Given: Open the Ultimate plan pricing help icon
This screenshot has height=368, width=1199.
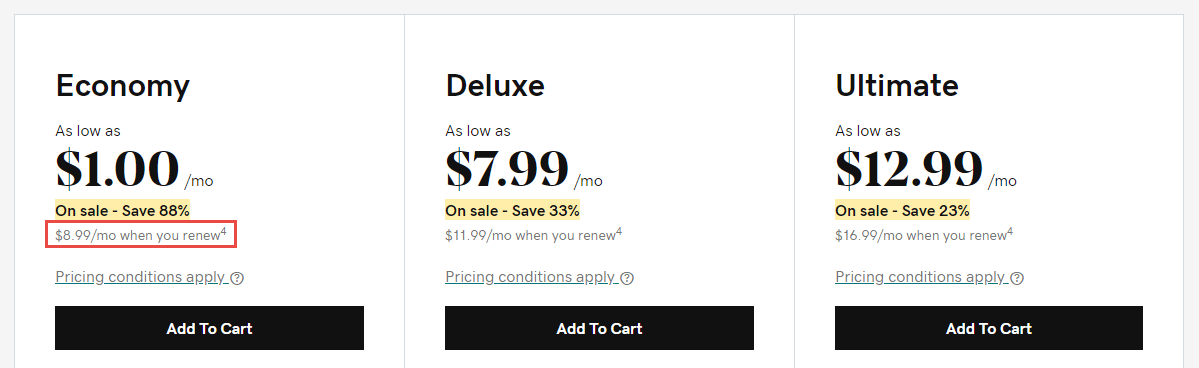Looking at the screenshot, I should coord(1017,278).
